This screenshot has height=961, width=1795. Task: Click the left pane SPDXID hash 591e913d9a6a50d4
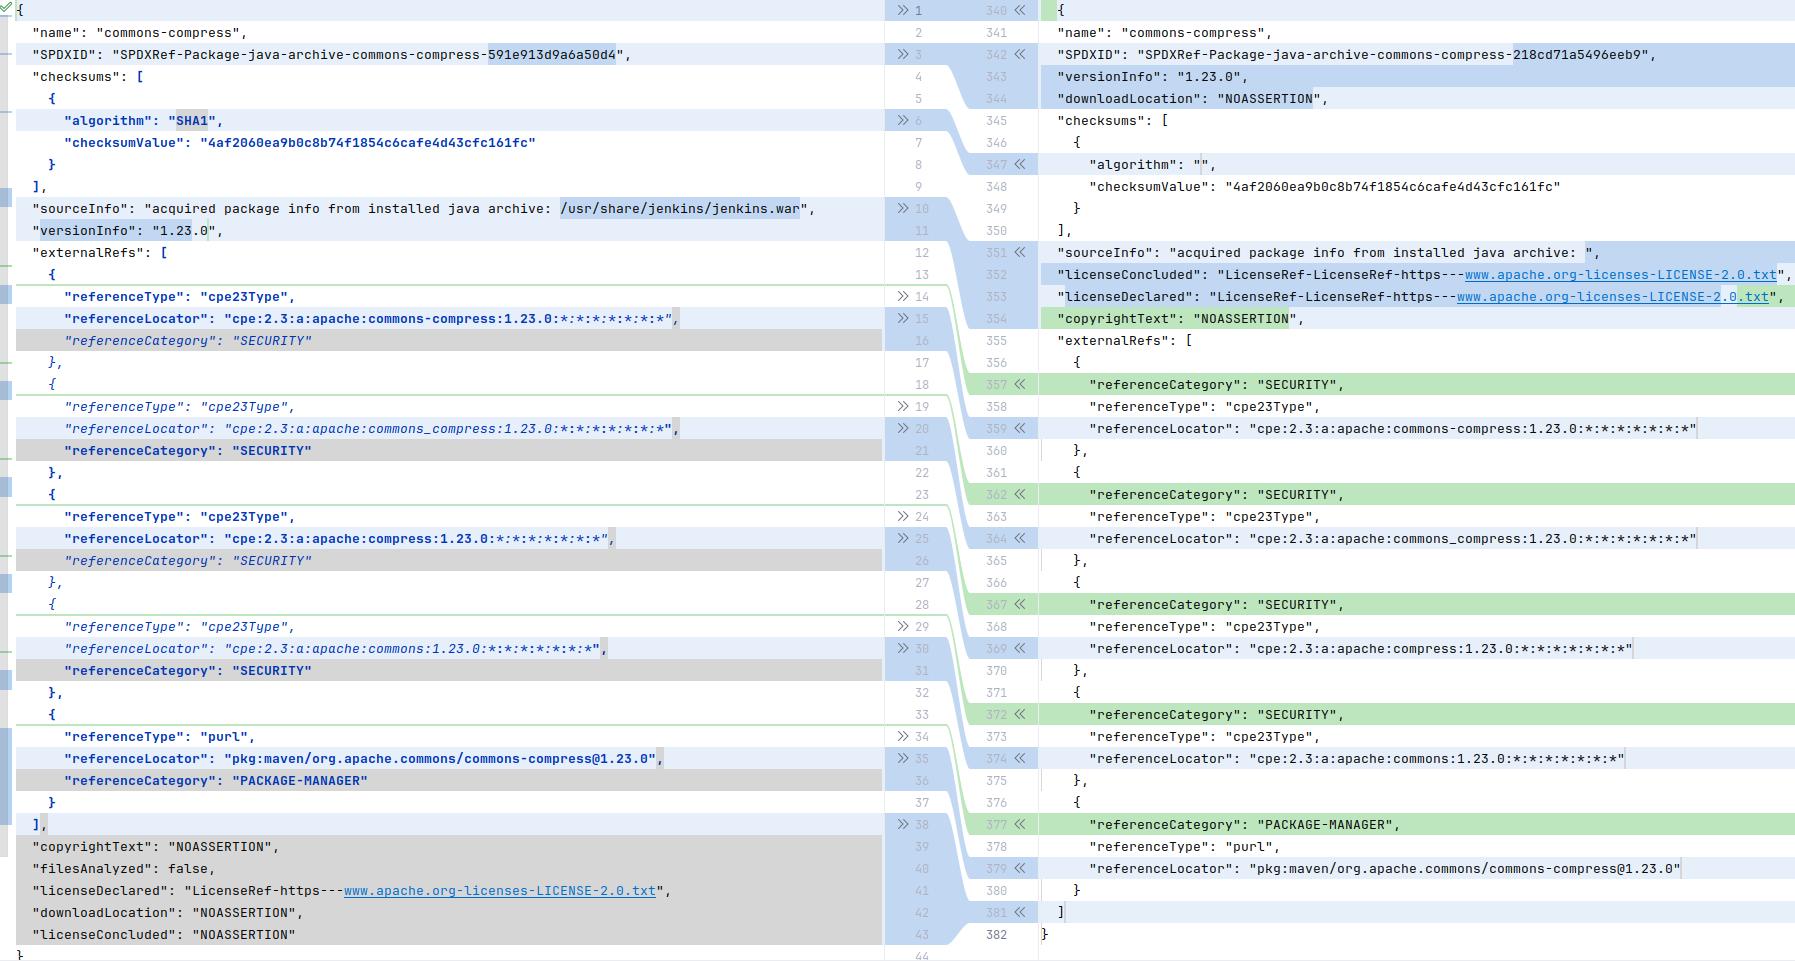coord(552,55)
